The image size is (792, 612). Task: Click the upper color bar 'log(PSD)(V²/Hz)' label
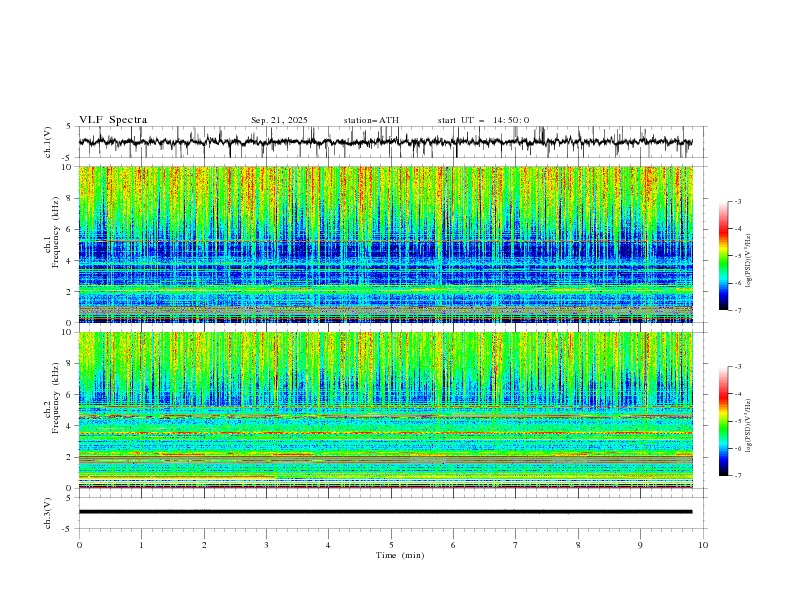click(748, 261)
